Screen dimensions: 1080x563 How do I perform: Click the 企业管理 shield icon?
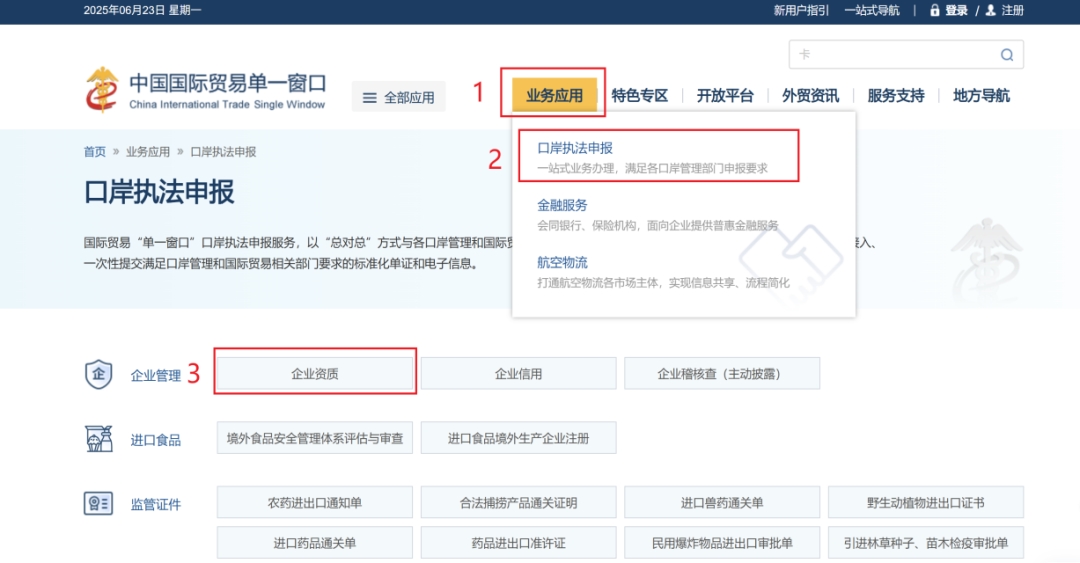pos(98,374)
